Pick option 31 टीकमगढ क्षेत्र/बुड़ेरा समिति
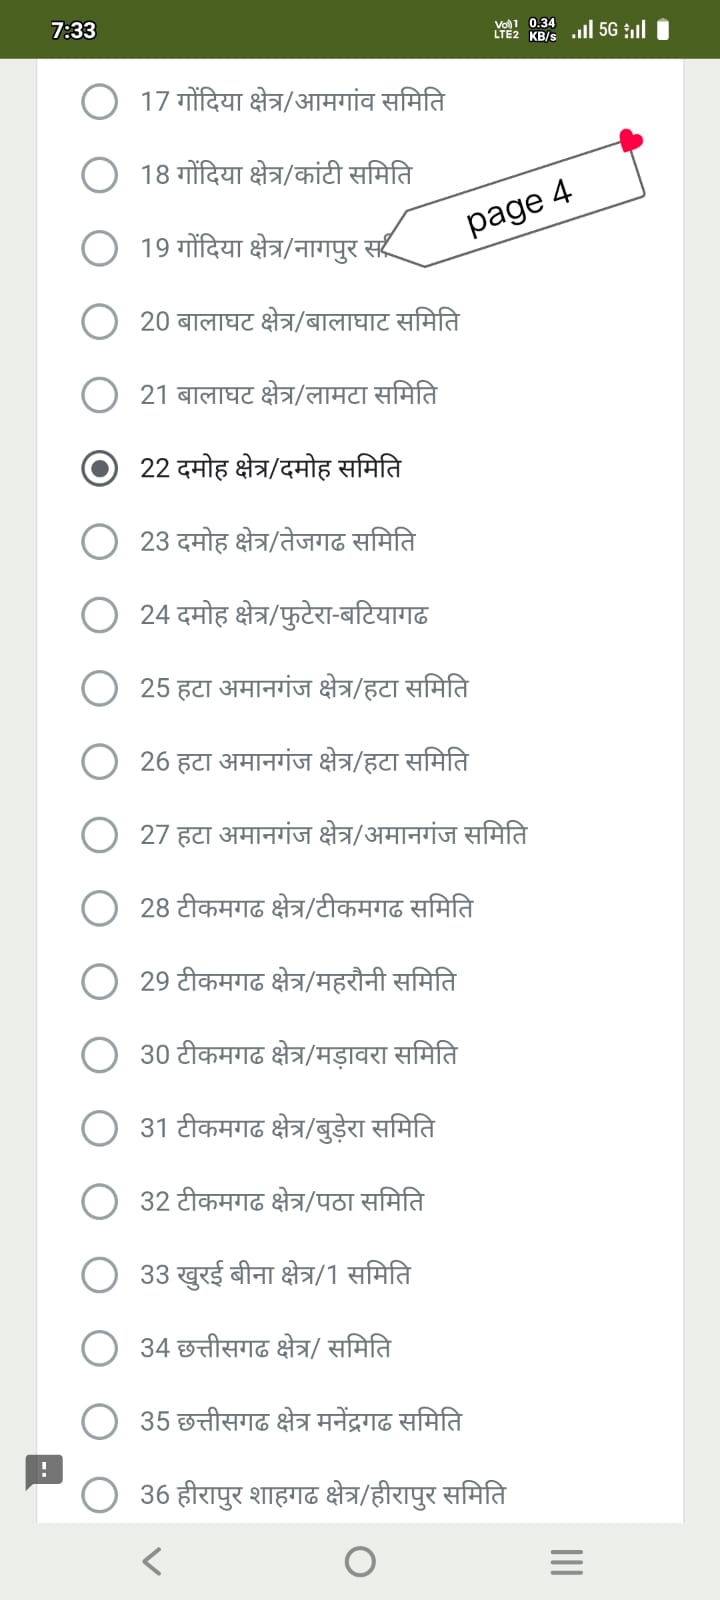 coord(100,1128)
